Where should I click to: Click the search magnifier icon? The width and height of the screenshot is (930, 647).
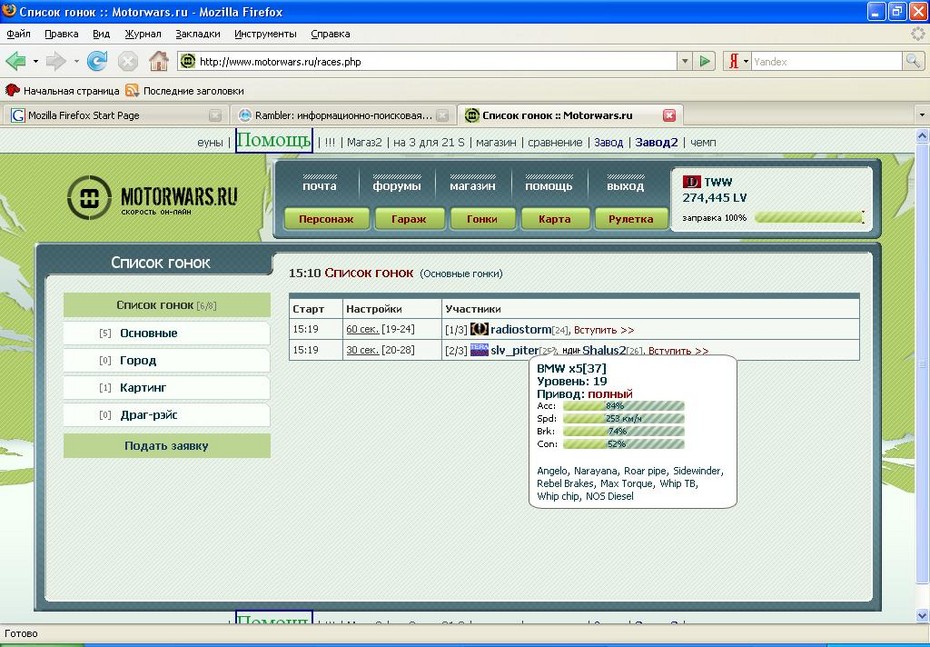tap(913, 61)
